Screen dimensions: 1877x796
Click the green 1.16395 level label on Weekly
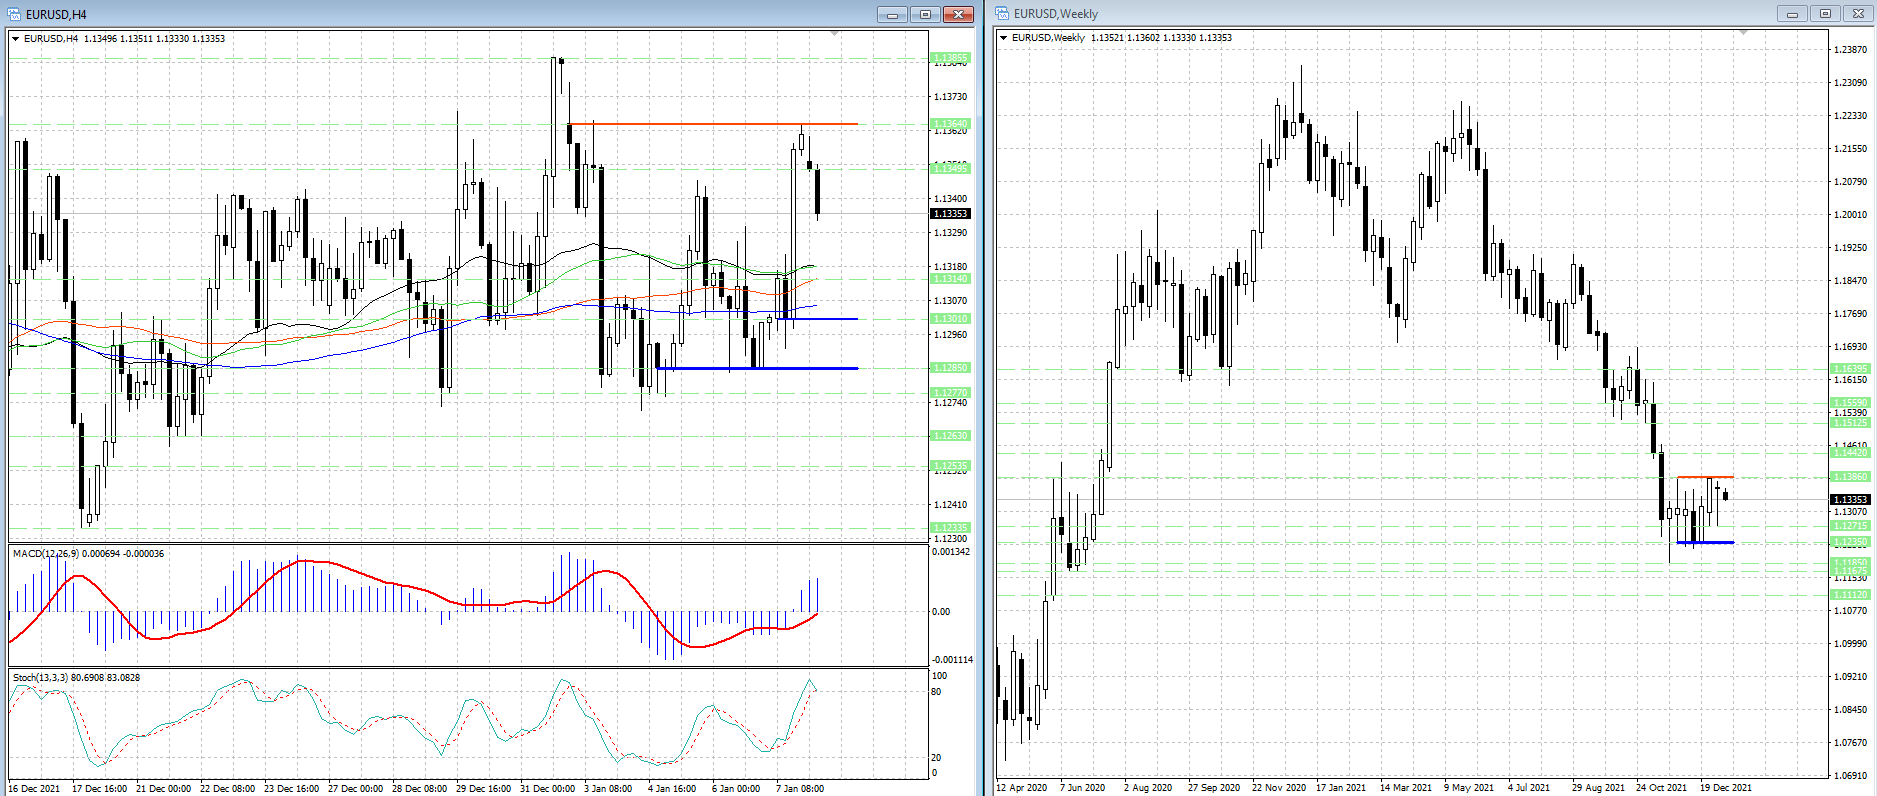coord(1850,369)
